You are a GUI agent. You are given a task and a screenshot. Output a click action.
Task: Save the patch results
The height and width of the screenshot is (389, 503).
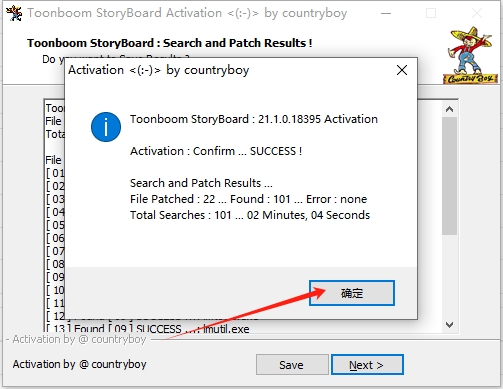tap(292, 365)
